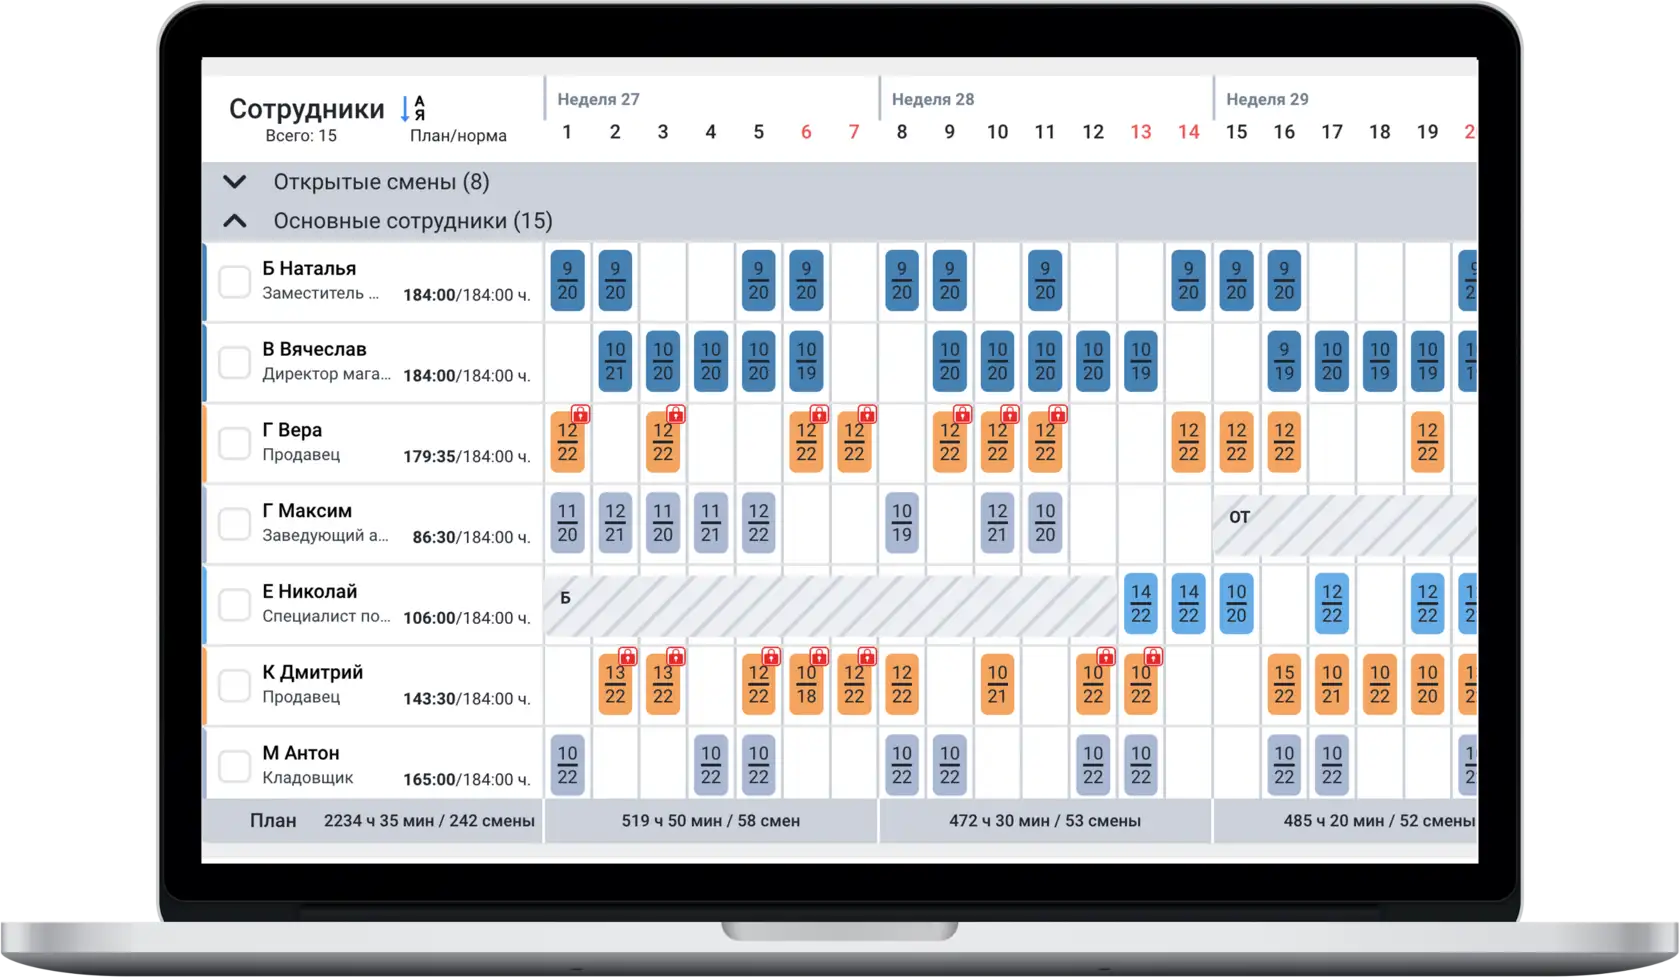
Task: Select К Дмитрий's 15–22 shift on day 16
Action: pos(1284,685)
